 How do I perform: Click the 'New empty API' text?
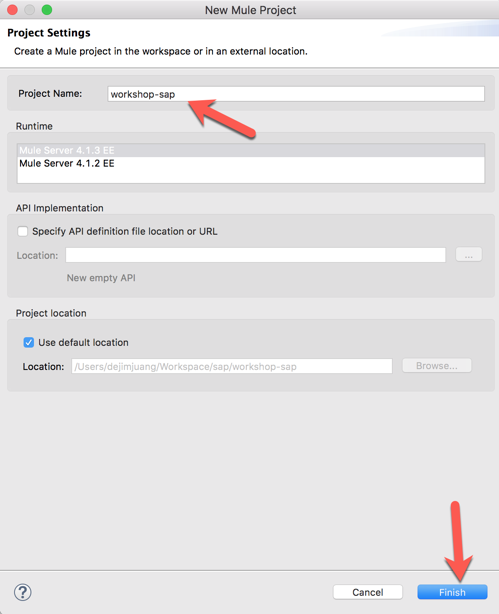coord(101,278)
